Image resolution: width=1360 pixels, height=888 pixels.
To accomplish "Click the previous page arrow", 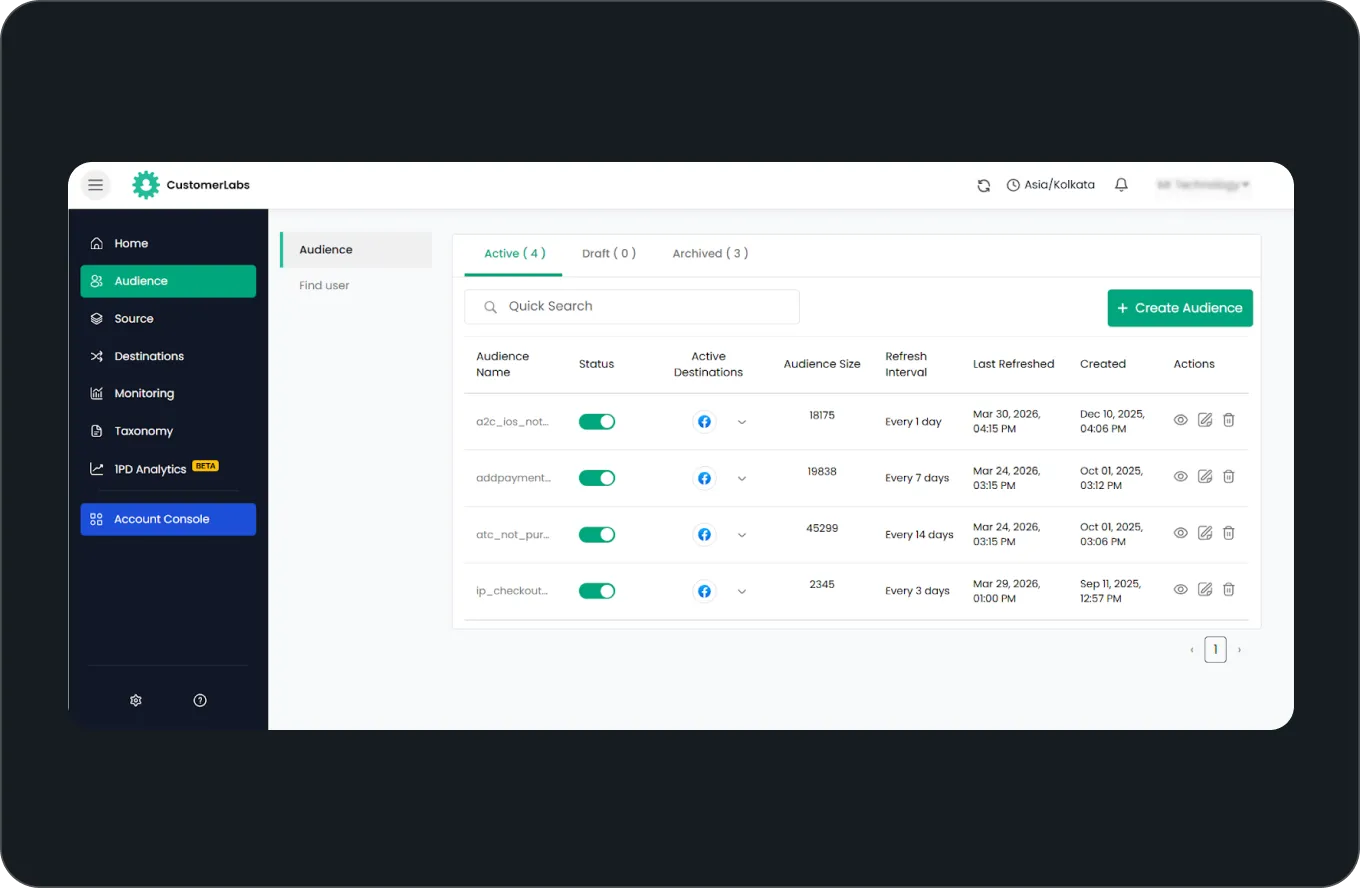I will click(1192, 650).
